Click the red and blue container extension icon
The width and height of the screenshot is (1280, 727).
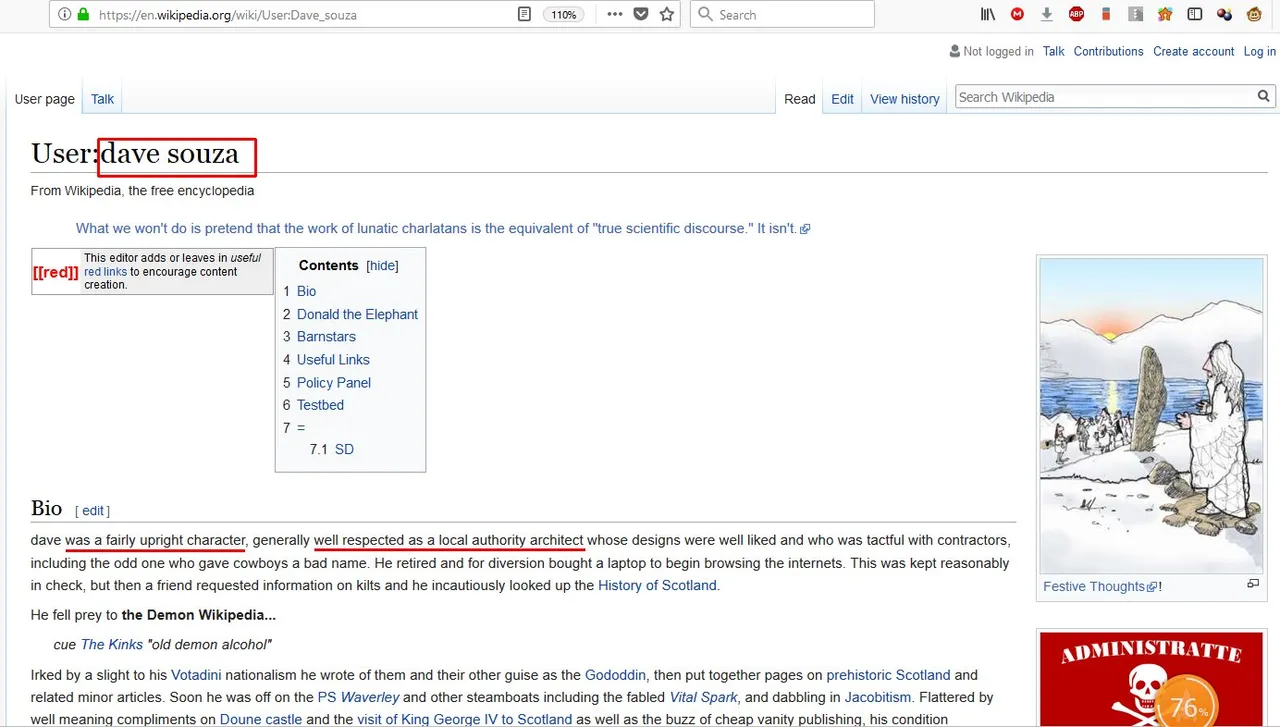tap(1106, 15)
